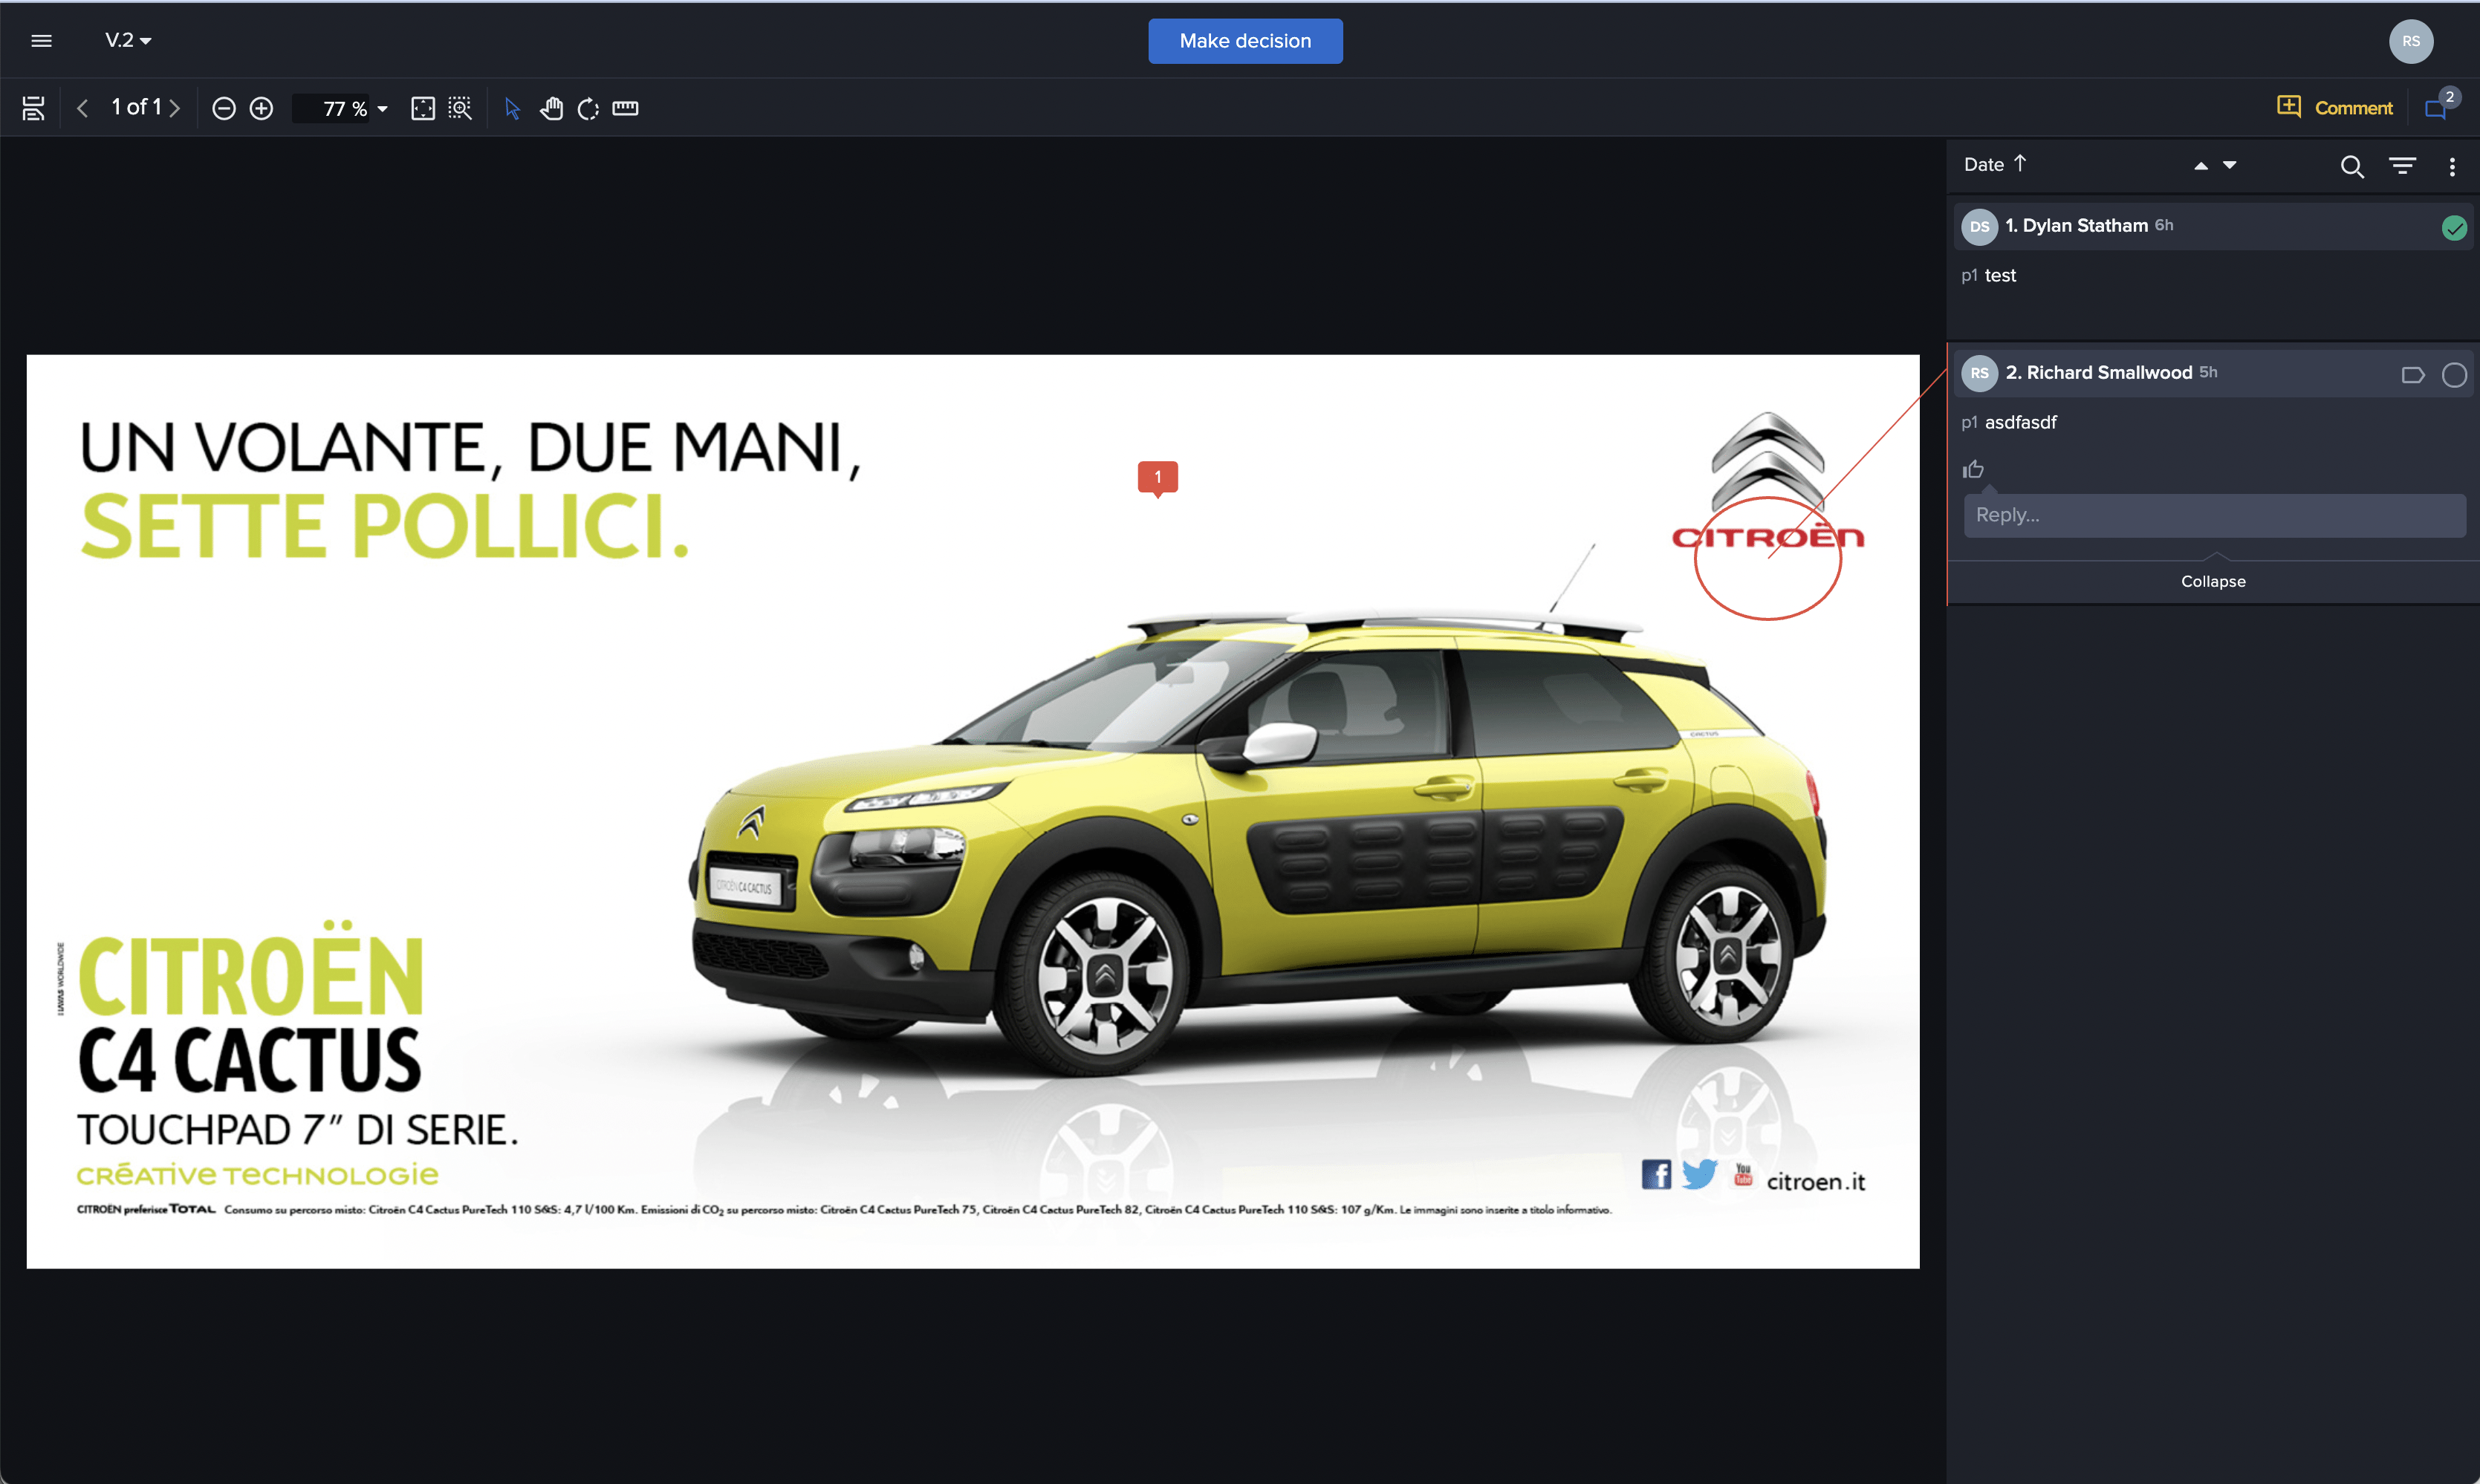Open the RS user avatar menu
Screen dimensions: 2480x1484
2411,41
